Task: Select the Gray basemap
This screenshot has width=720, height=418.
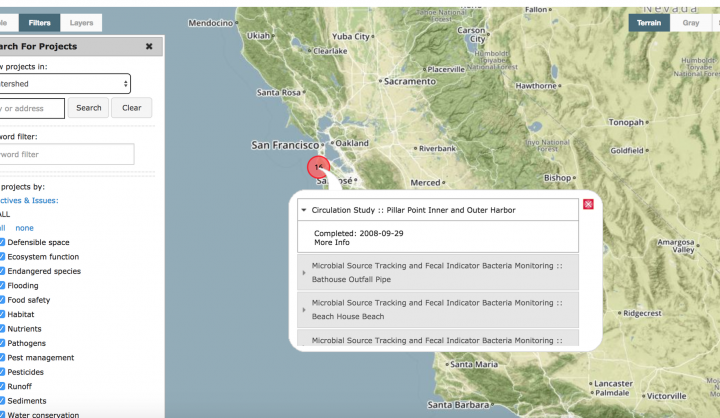Action: [x=691, y=23]
